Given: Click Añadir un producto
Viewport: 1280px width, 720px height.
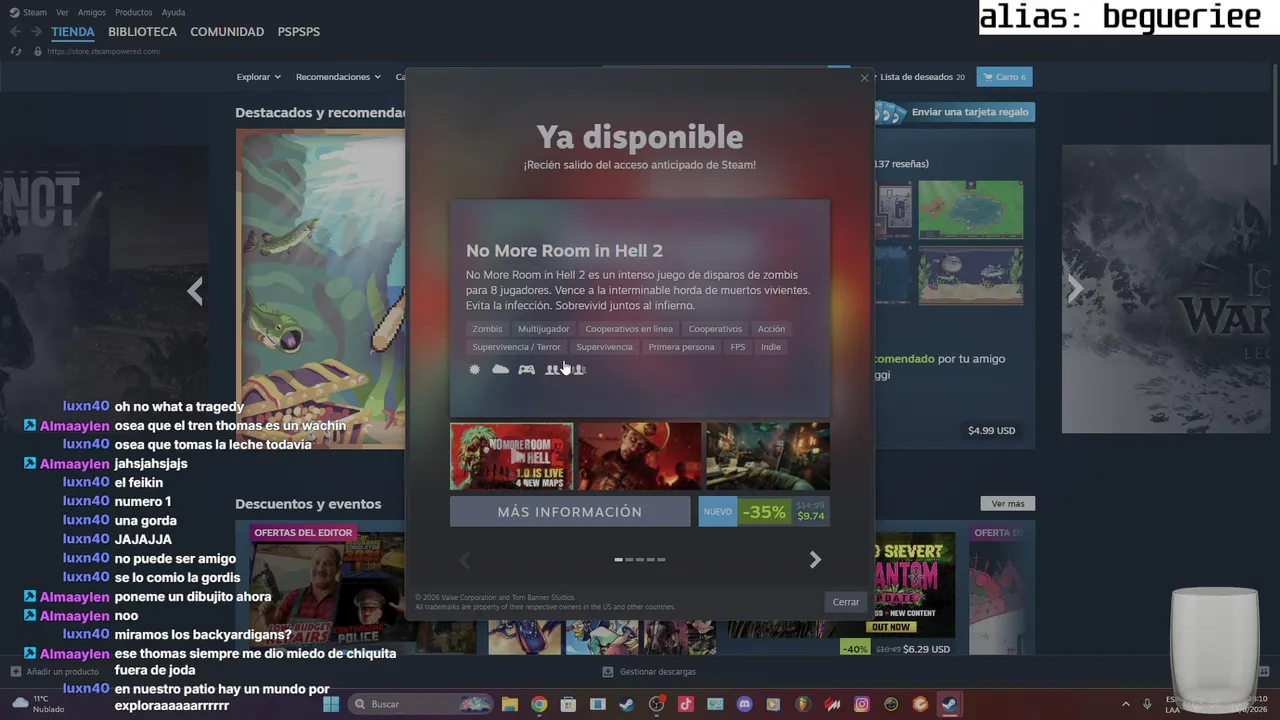Looking at the screenshot, I should [55, 672].
